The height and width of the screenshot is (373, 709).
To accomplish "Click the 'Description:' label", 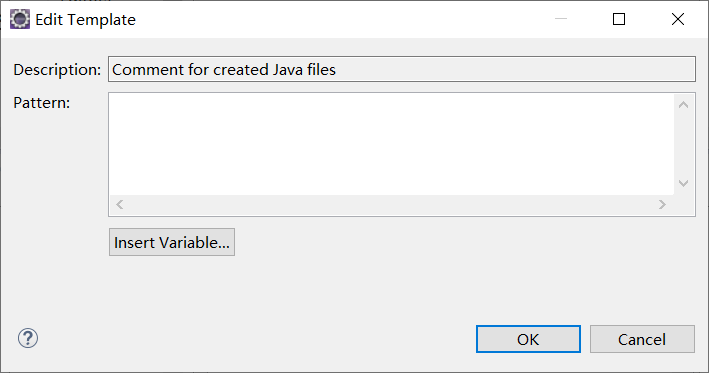I will [57, 70].
